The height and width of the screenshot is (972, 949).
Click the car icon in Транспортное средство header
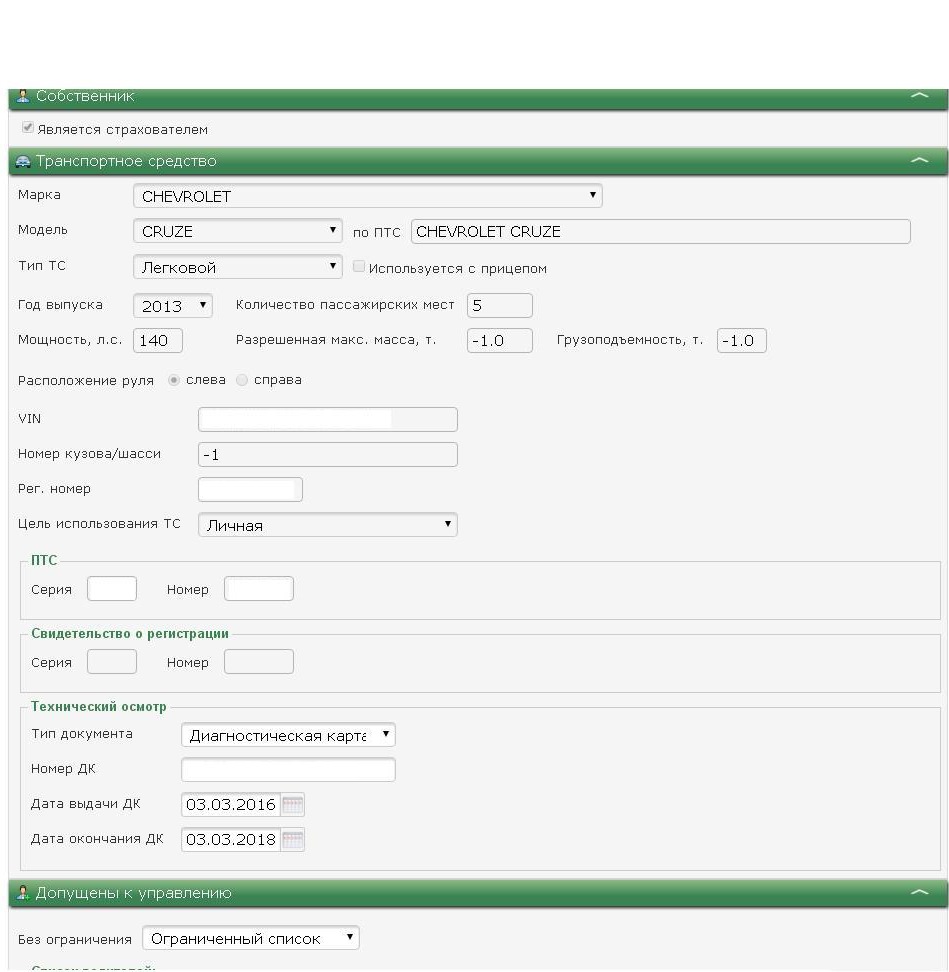23,161
